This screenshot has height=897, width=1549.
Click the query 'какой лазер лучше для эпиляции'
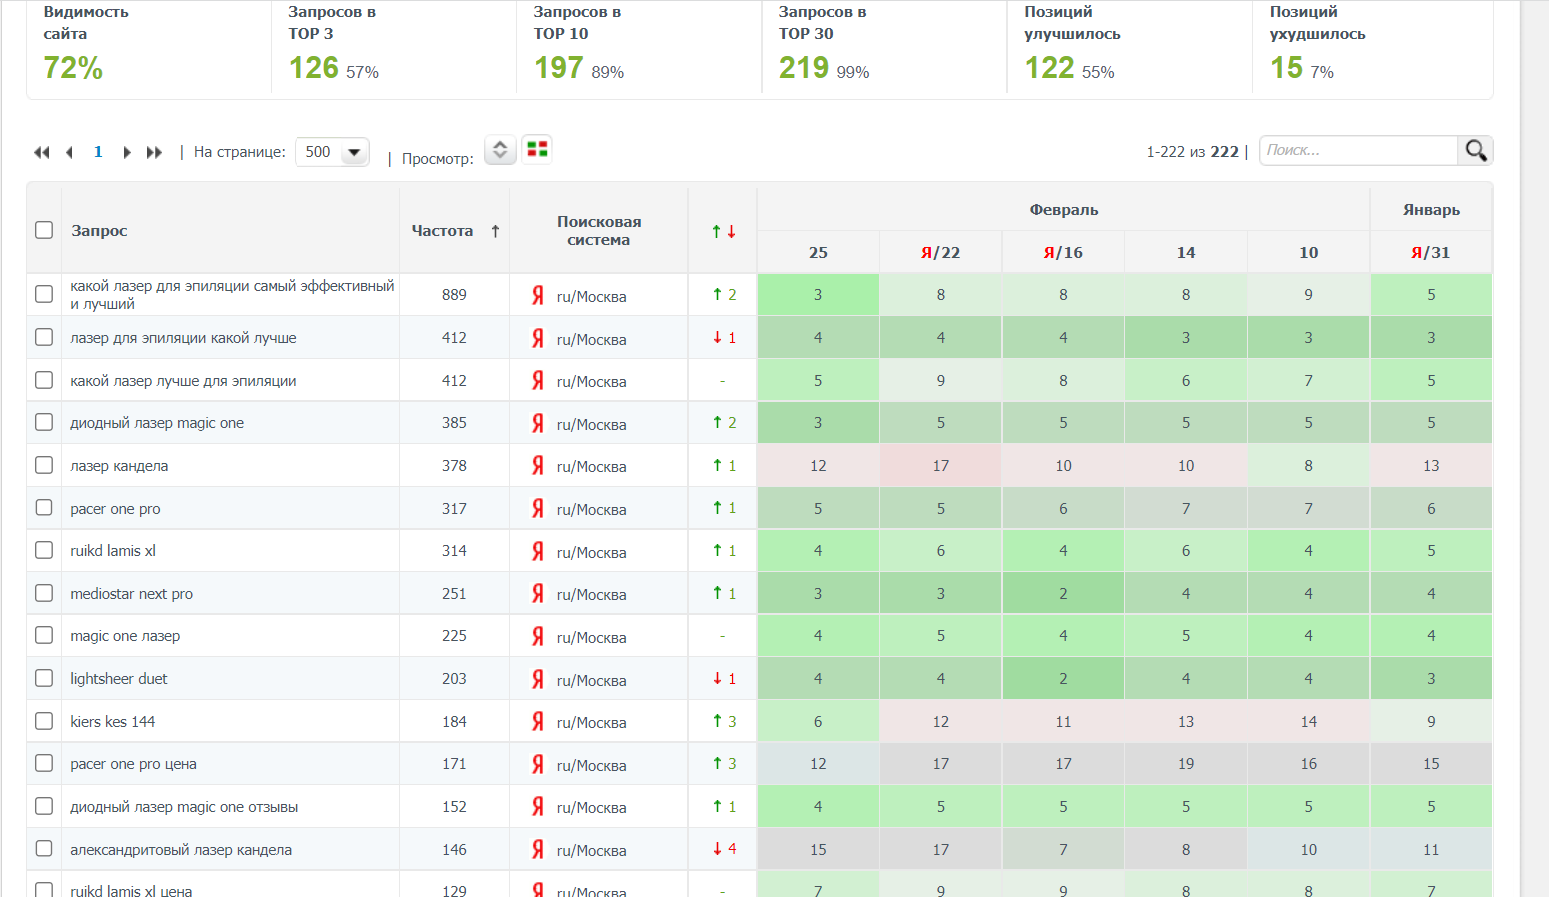point(183,381)
